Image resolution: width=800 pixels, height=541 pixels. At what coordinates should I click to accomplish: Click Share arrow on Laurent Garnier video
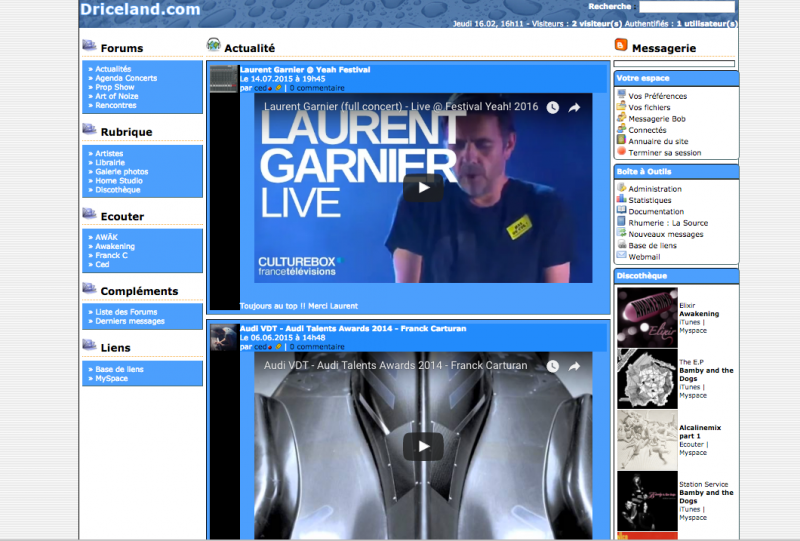point(574,107)
